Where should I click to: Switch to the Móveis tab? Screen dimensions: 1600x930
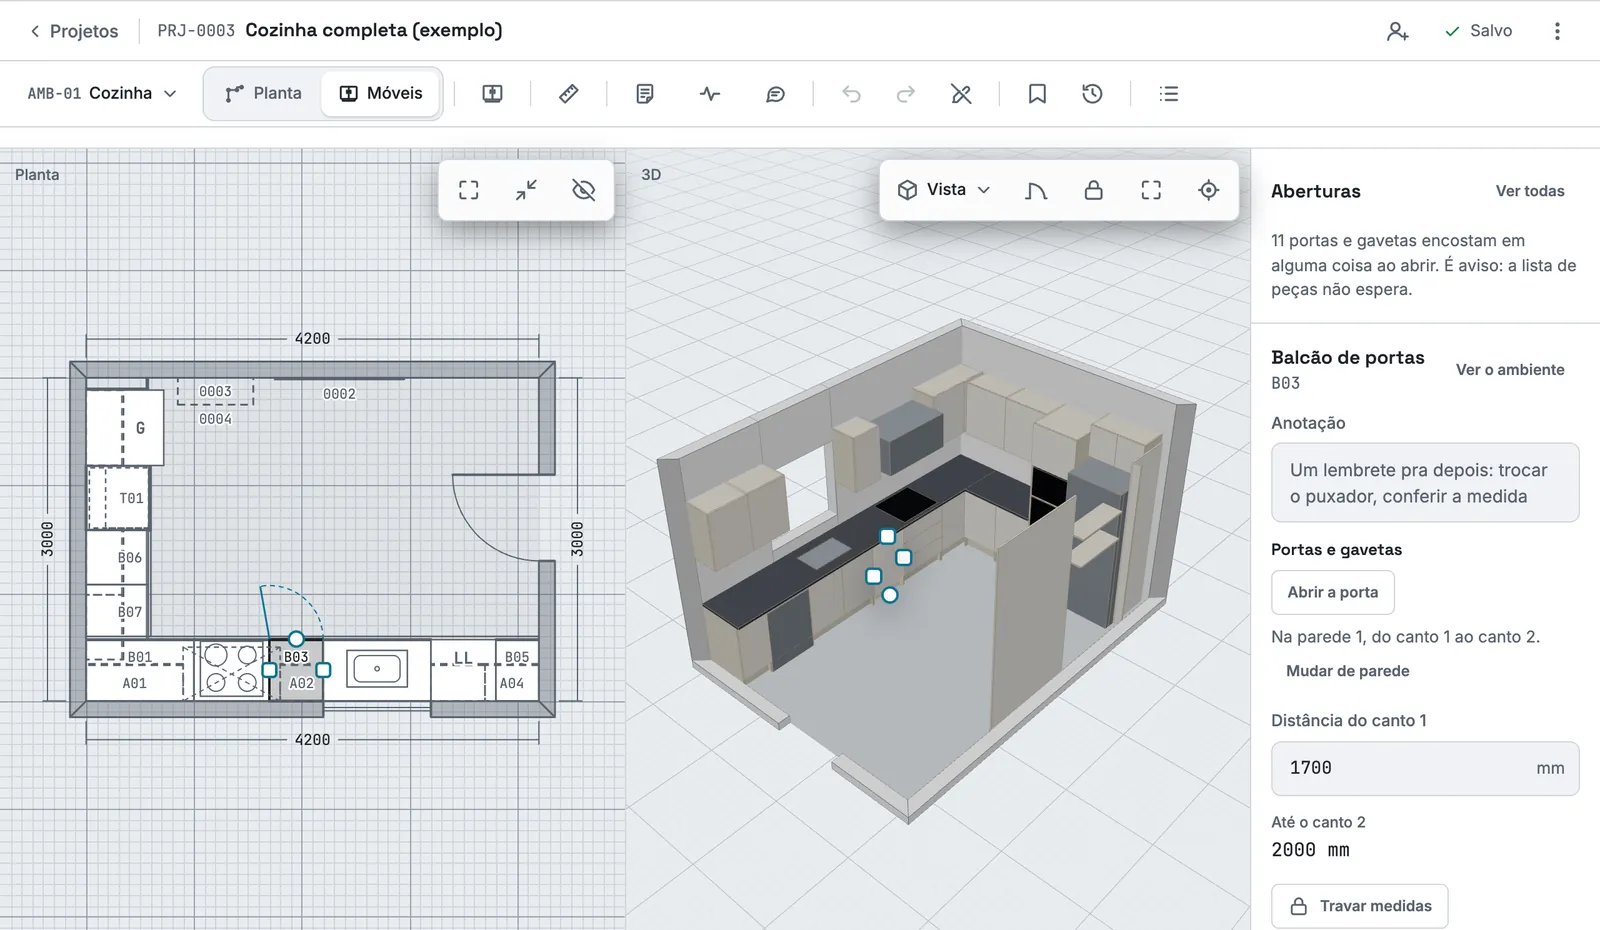(381, 93)
